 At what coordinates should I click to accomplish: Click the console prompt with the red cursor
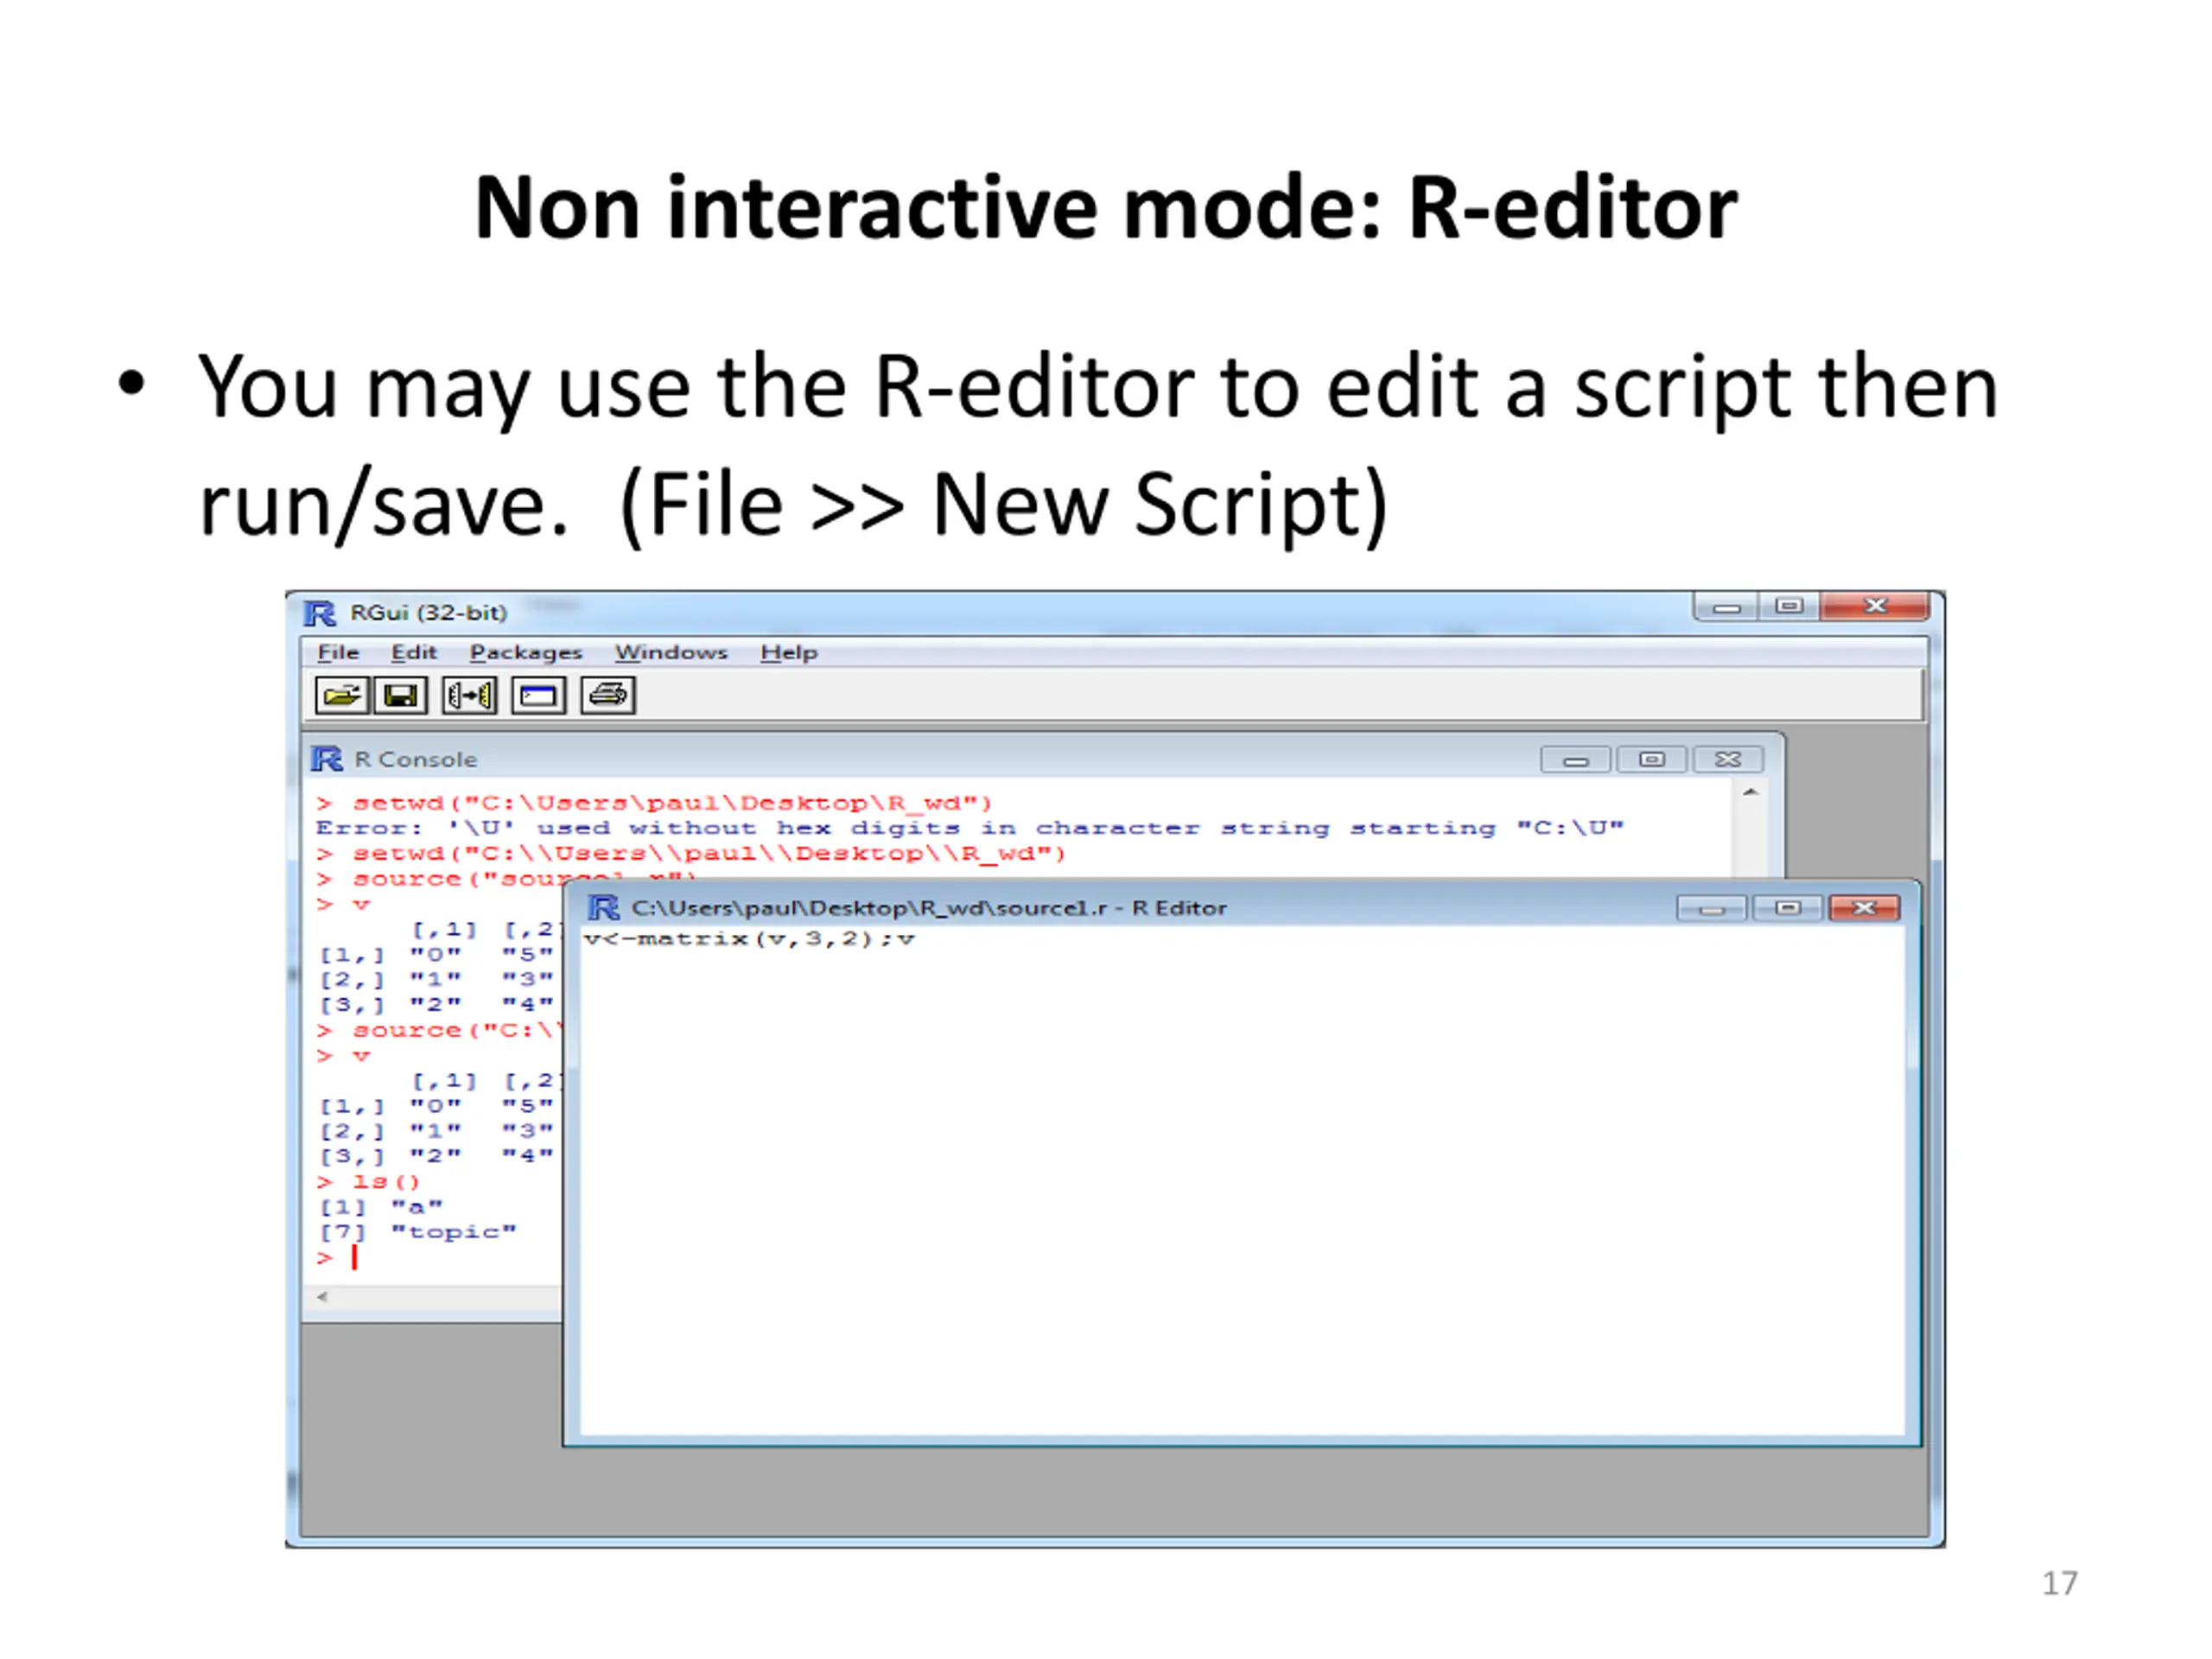click(338, 1258)
